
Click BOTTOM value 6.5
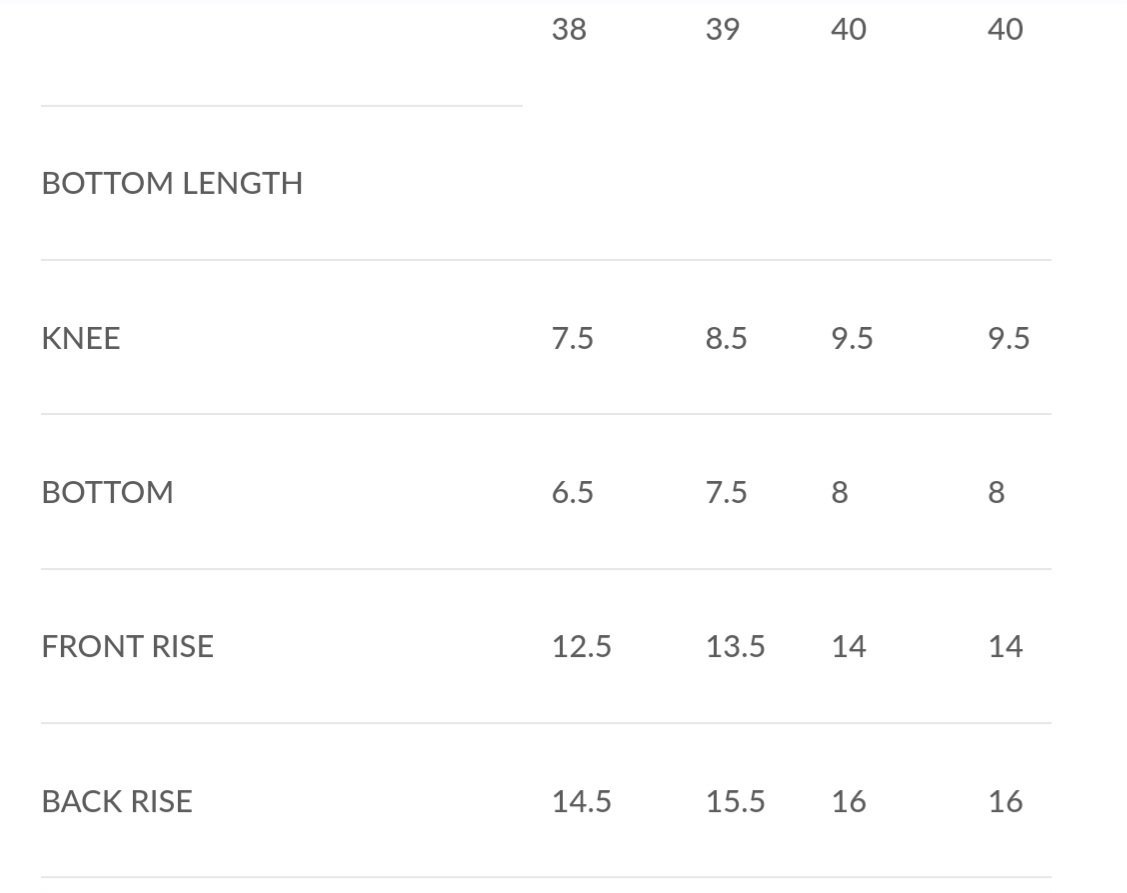coord(572,493)
